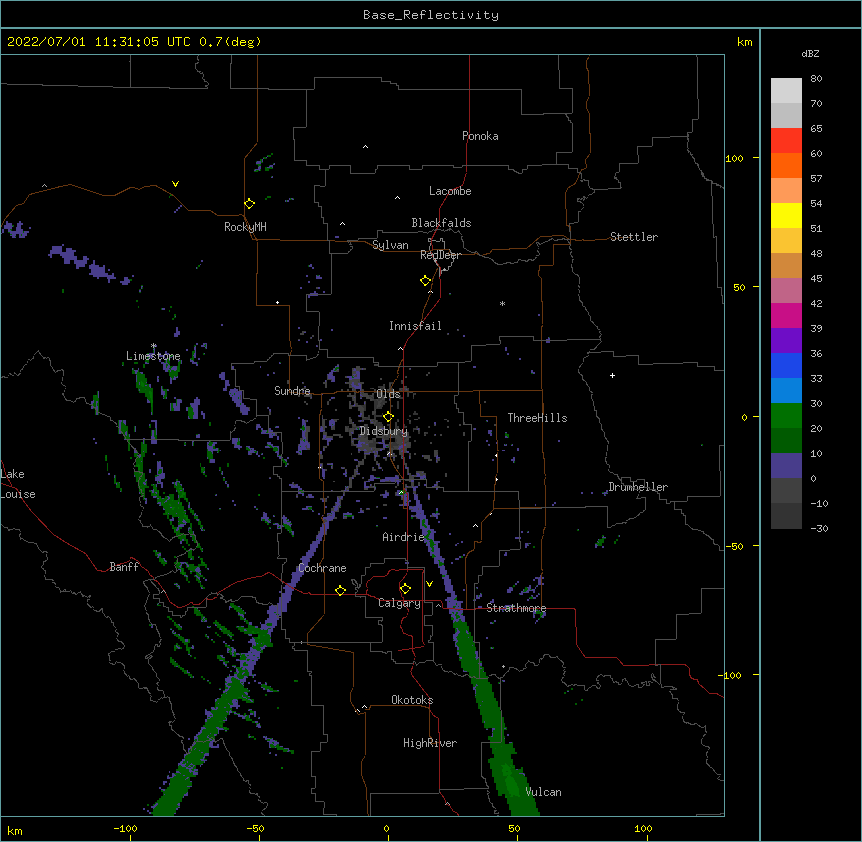Click the Stettler city label
862x842 pixels.
coord(634,237)
